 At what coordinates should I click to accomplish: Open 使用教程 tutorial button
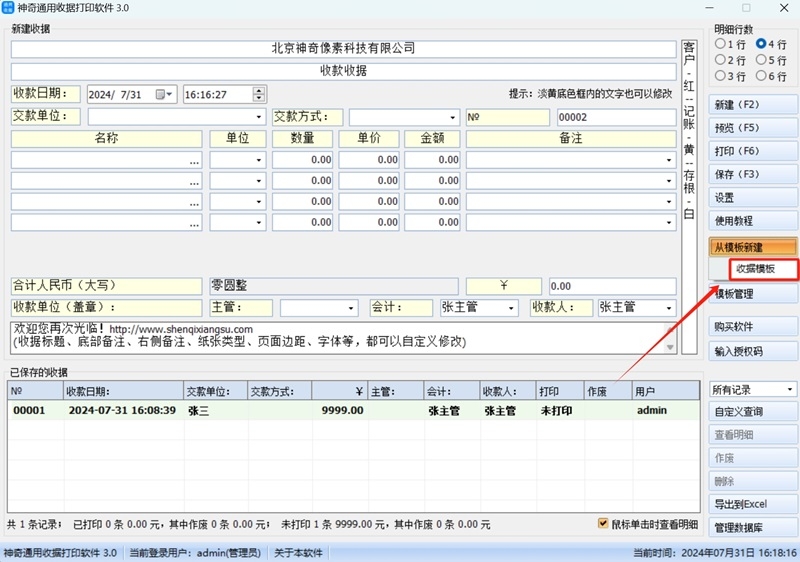(753, 221)
